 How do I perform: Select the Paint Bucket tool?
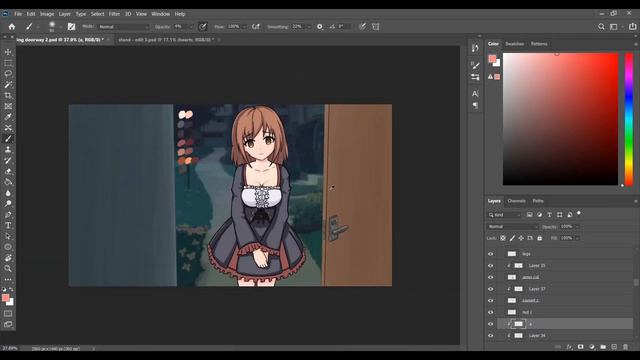(8, 182)
